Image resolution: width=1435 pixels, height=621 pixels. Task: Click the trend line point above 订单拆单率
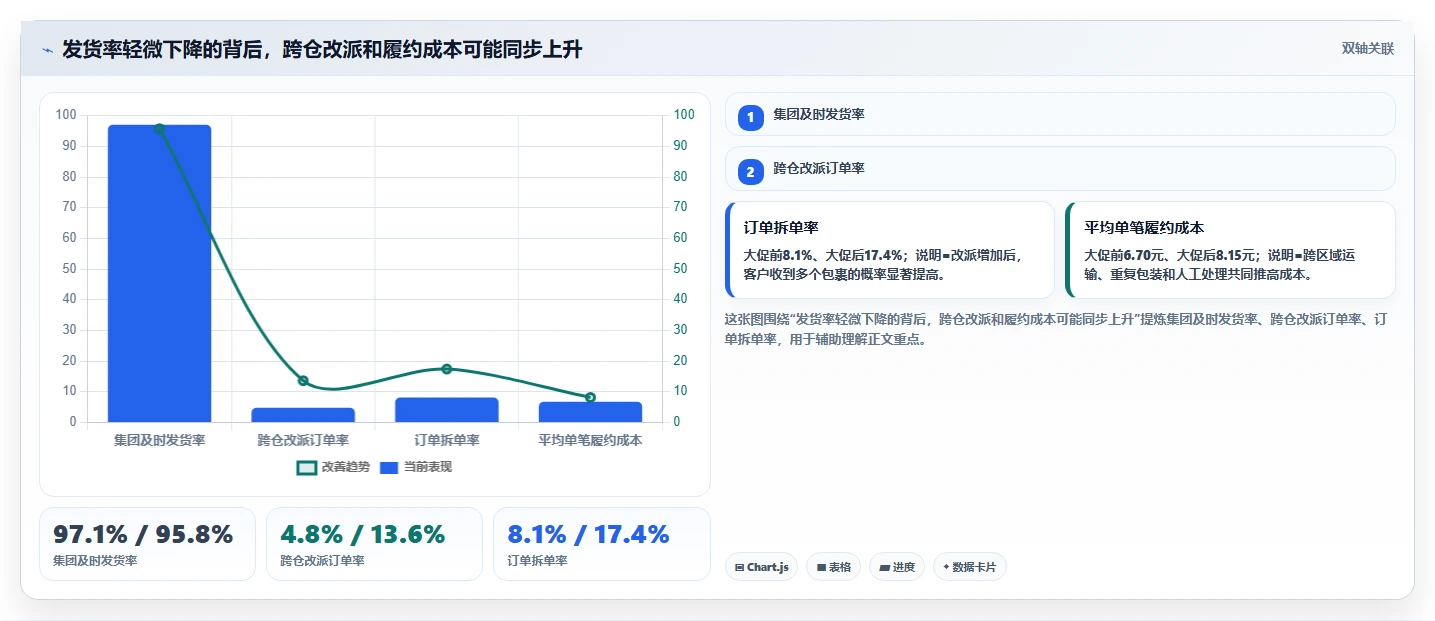(x=447, y=369)
